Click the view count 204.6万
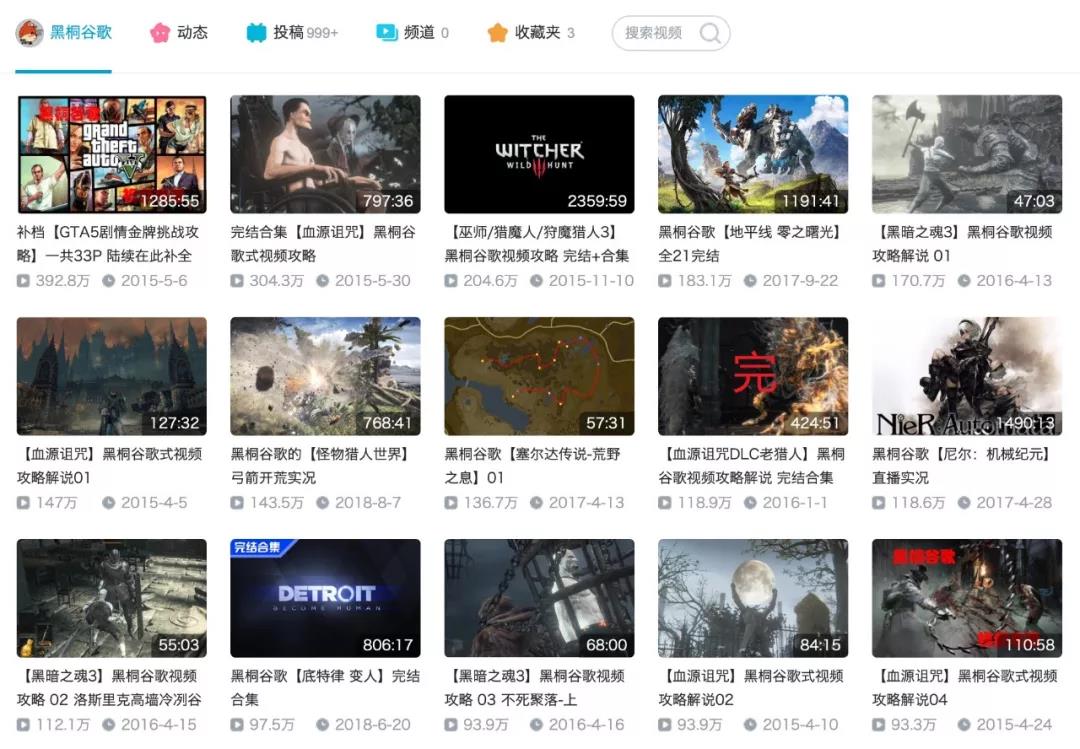 coord(490,280)
